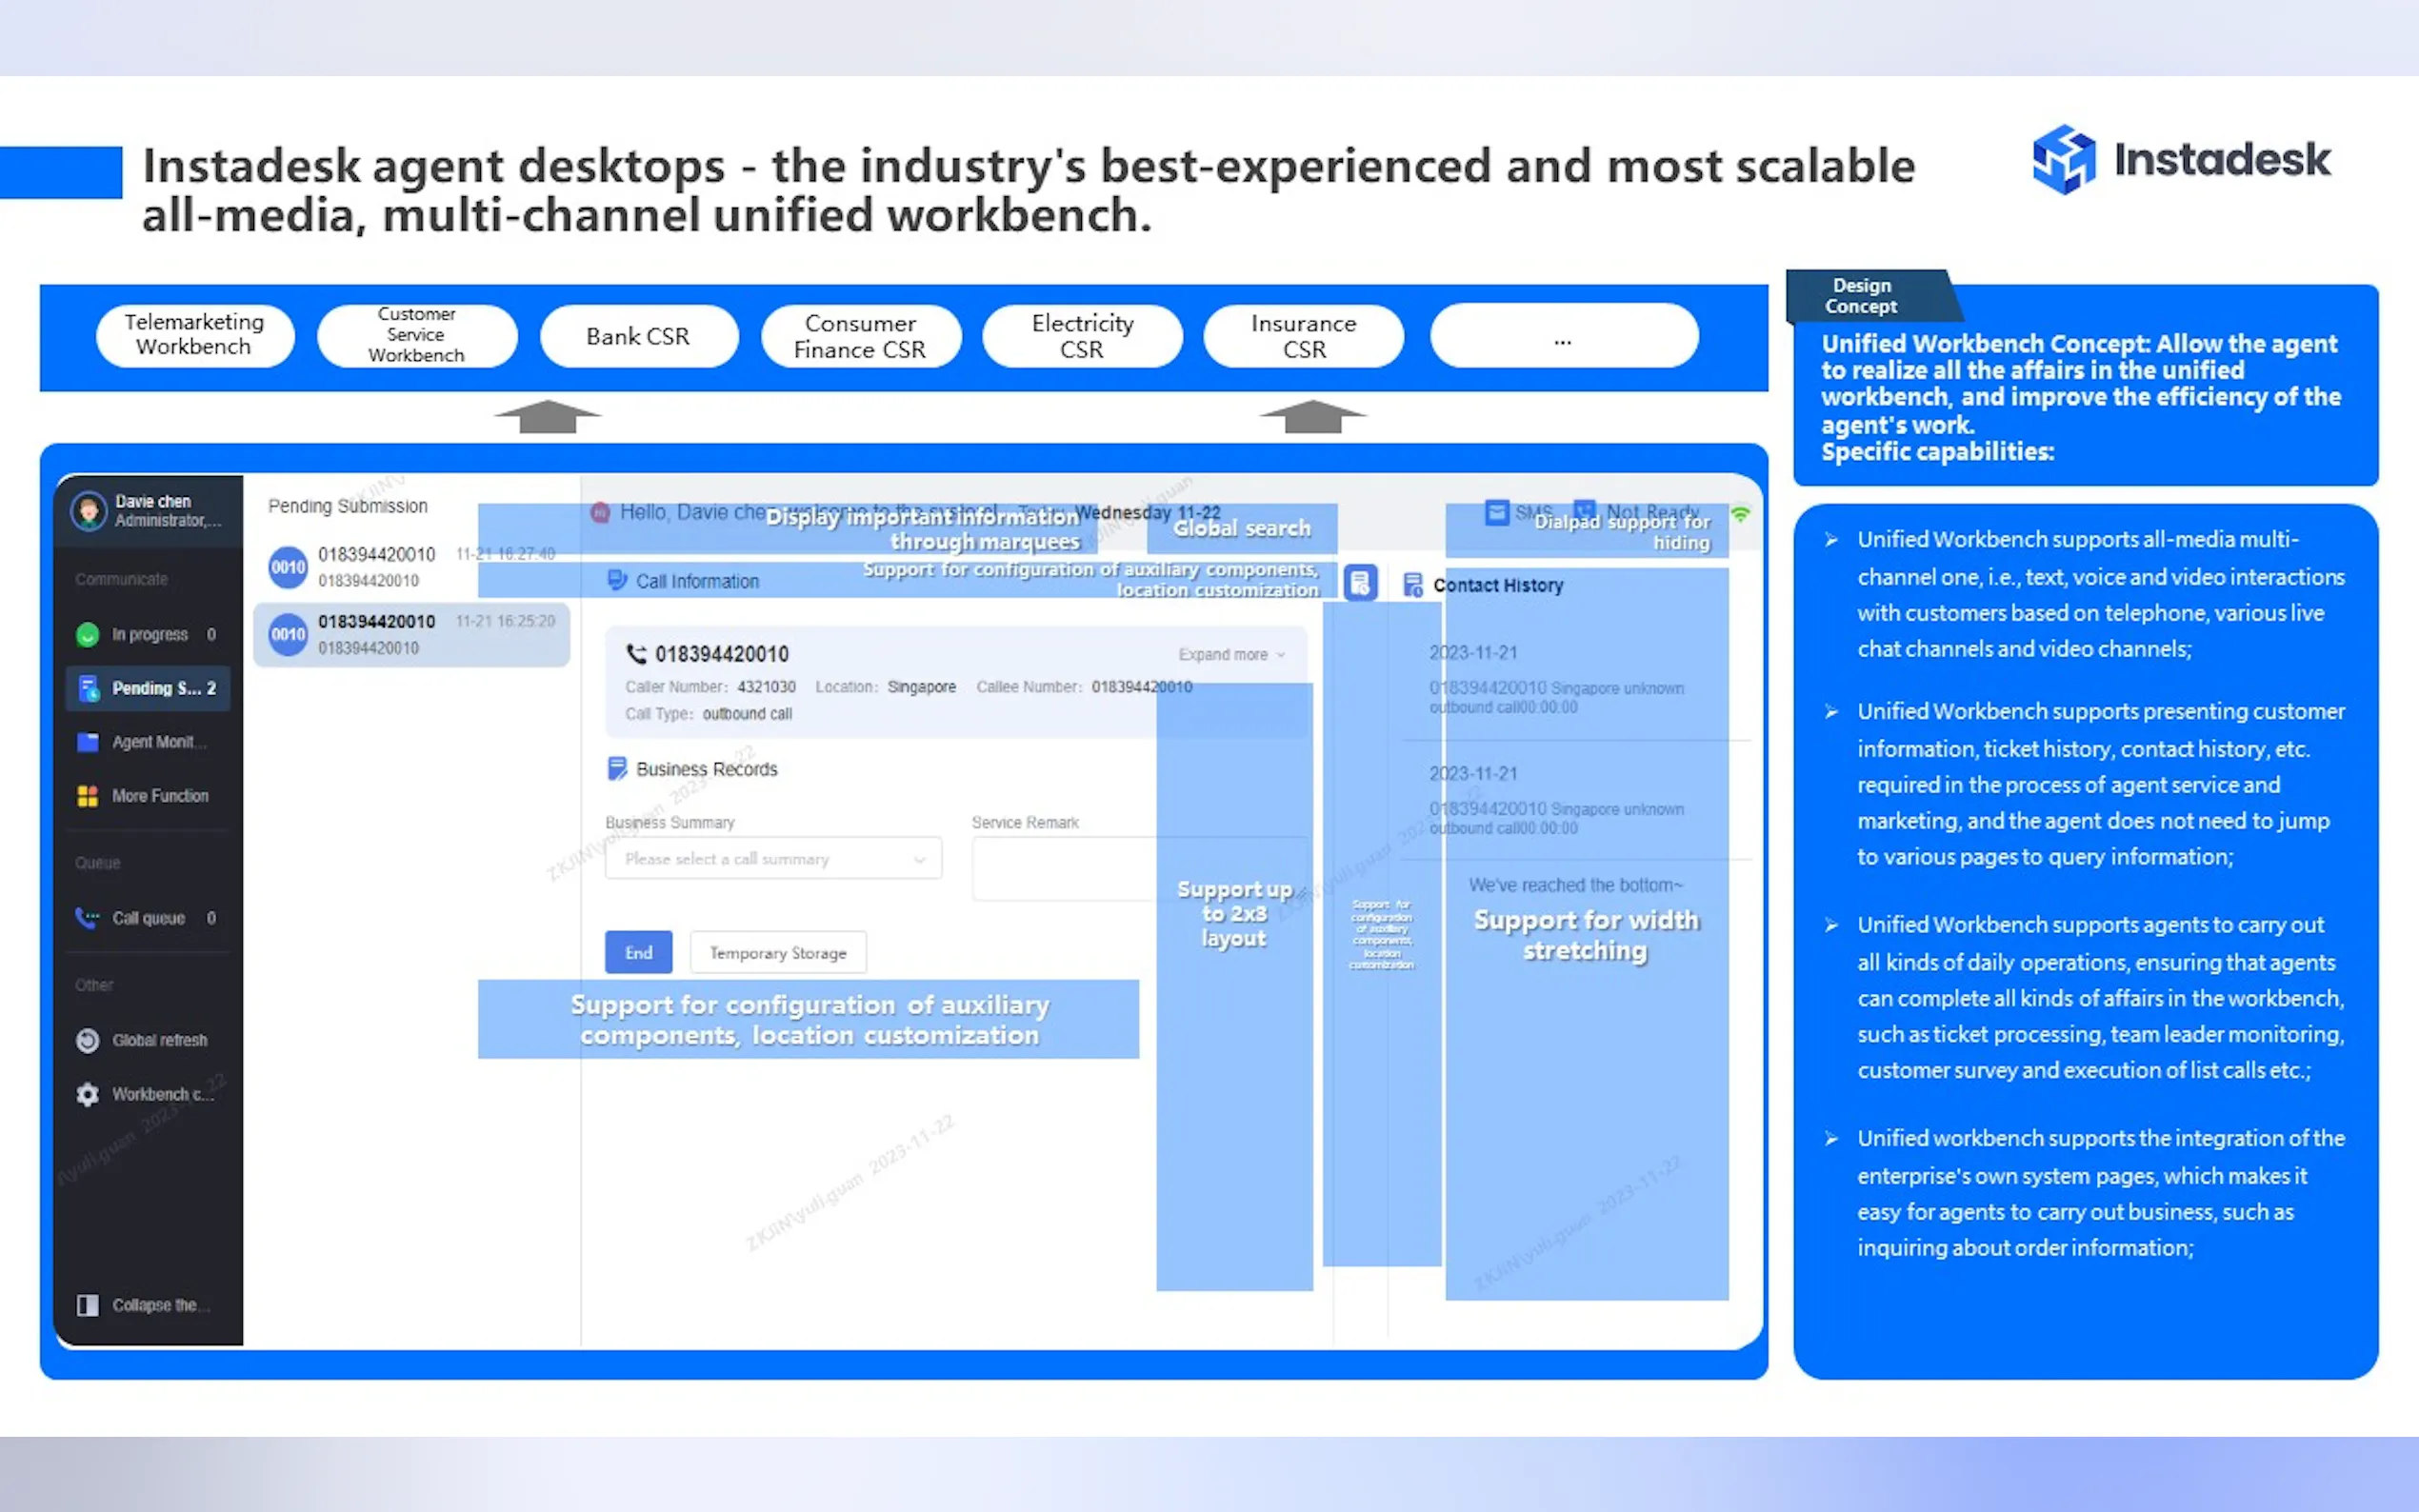The image size is (2419, 1512).
Task: Click the phone icon beside 018394420010
Action: [x=635, y=654]
